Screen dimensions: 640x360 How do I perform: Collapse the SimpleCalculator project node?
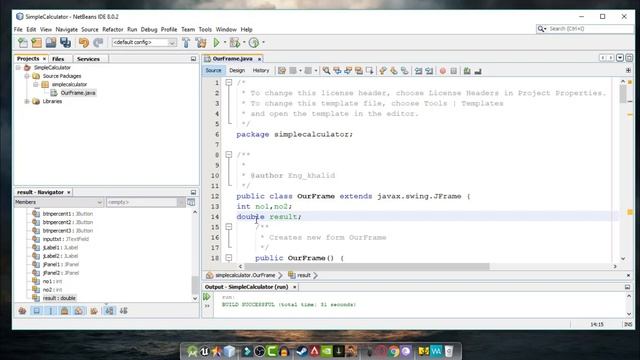click(18, 68)
